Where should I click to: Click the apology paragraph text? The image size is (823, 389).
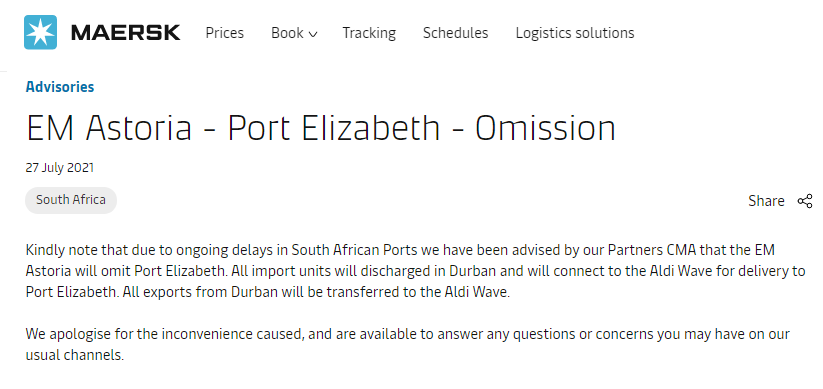pos(407,344)
